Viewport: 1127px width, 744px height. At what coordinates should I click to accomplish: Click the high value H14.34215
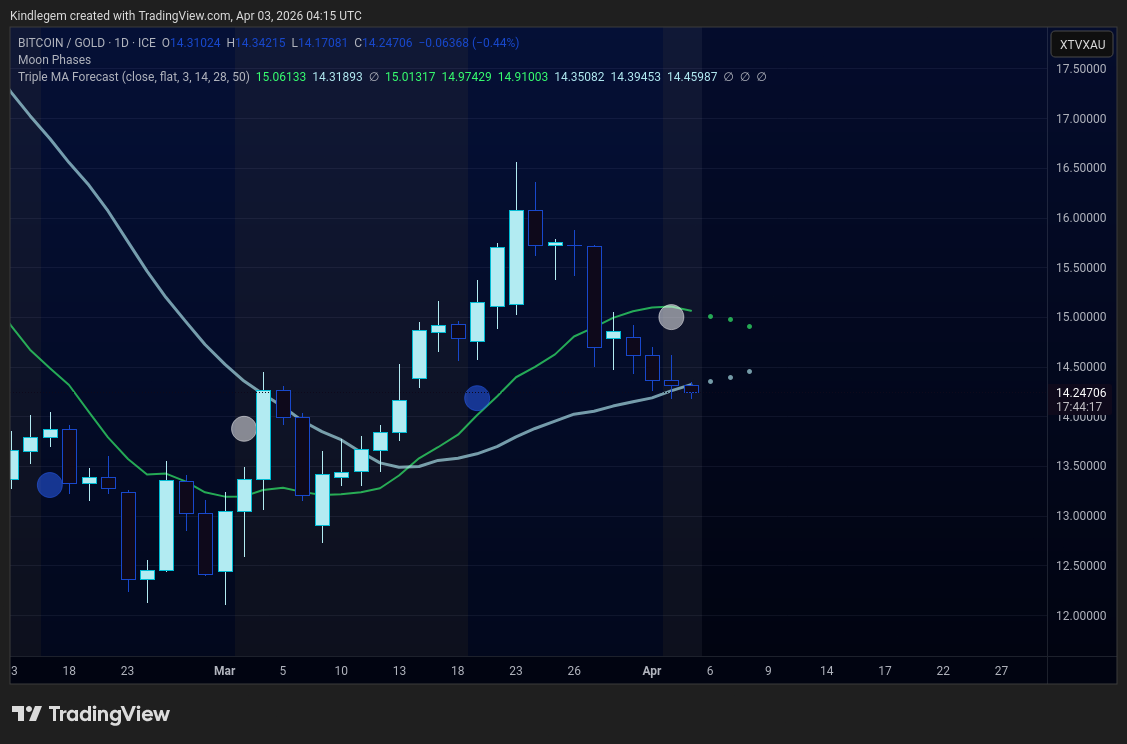(256, 43)
